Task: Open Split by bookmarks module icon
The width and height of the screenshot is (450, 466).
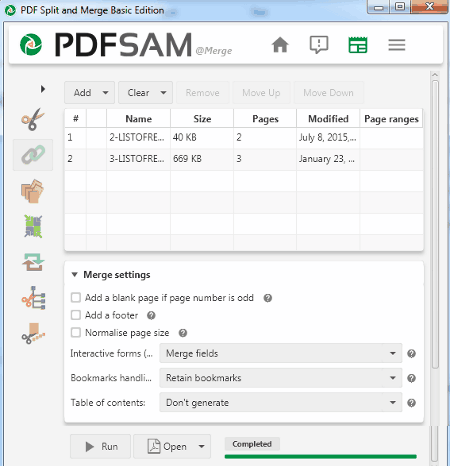Action: point(33,298)
